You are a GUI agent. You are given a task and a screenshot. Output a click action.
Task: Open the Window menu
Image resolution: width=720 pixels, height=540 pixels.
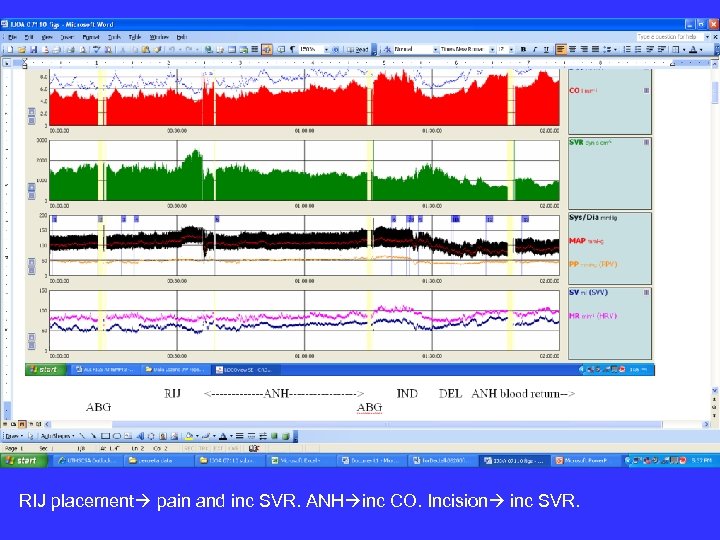(159, 37)
